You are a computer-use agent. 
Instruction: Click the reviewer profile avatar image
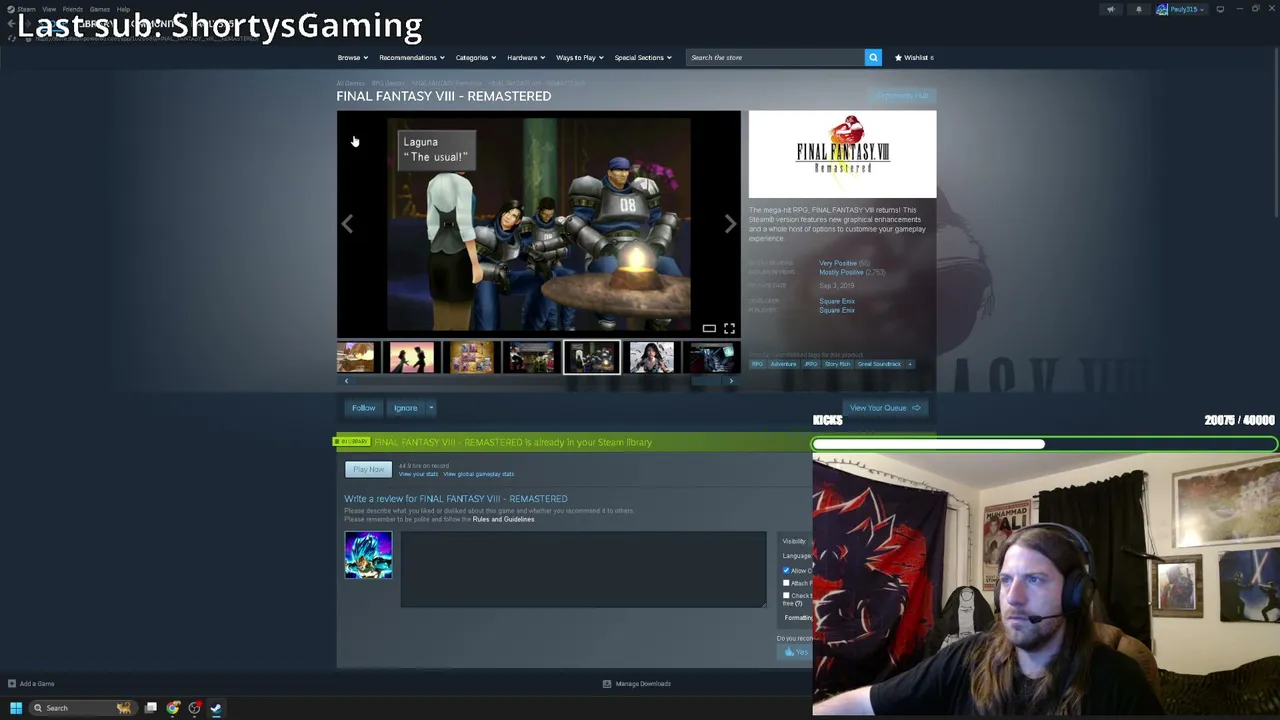point(368,555)
